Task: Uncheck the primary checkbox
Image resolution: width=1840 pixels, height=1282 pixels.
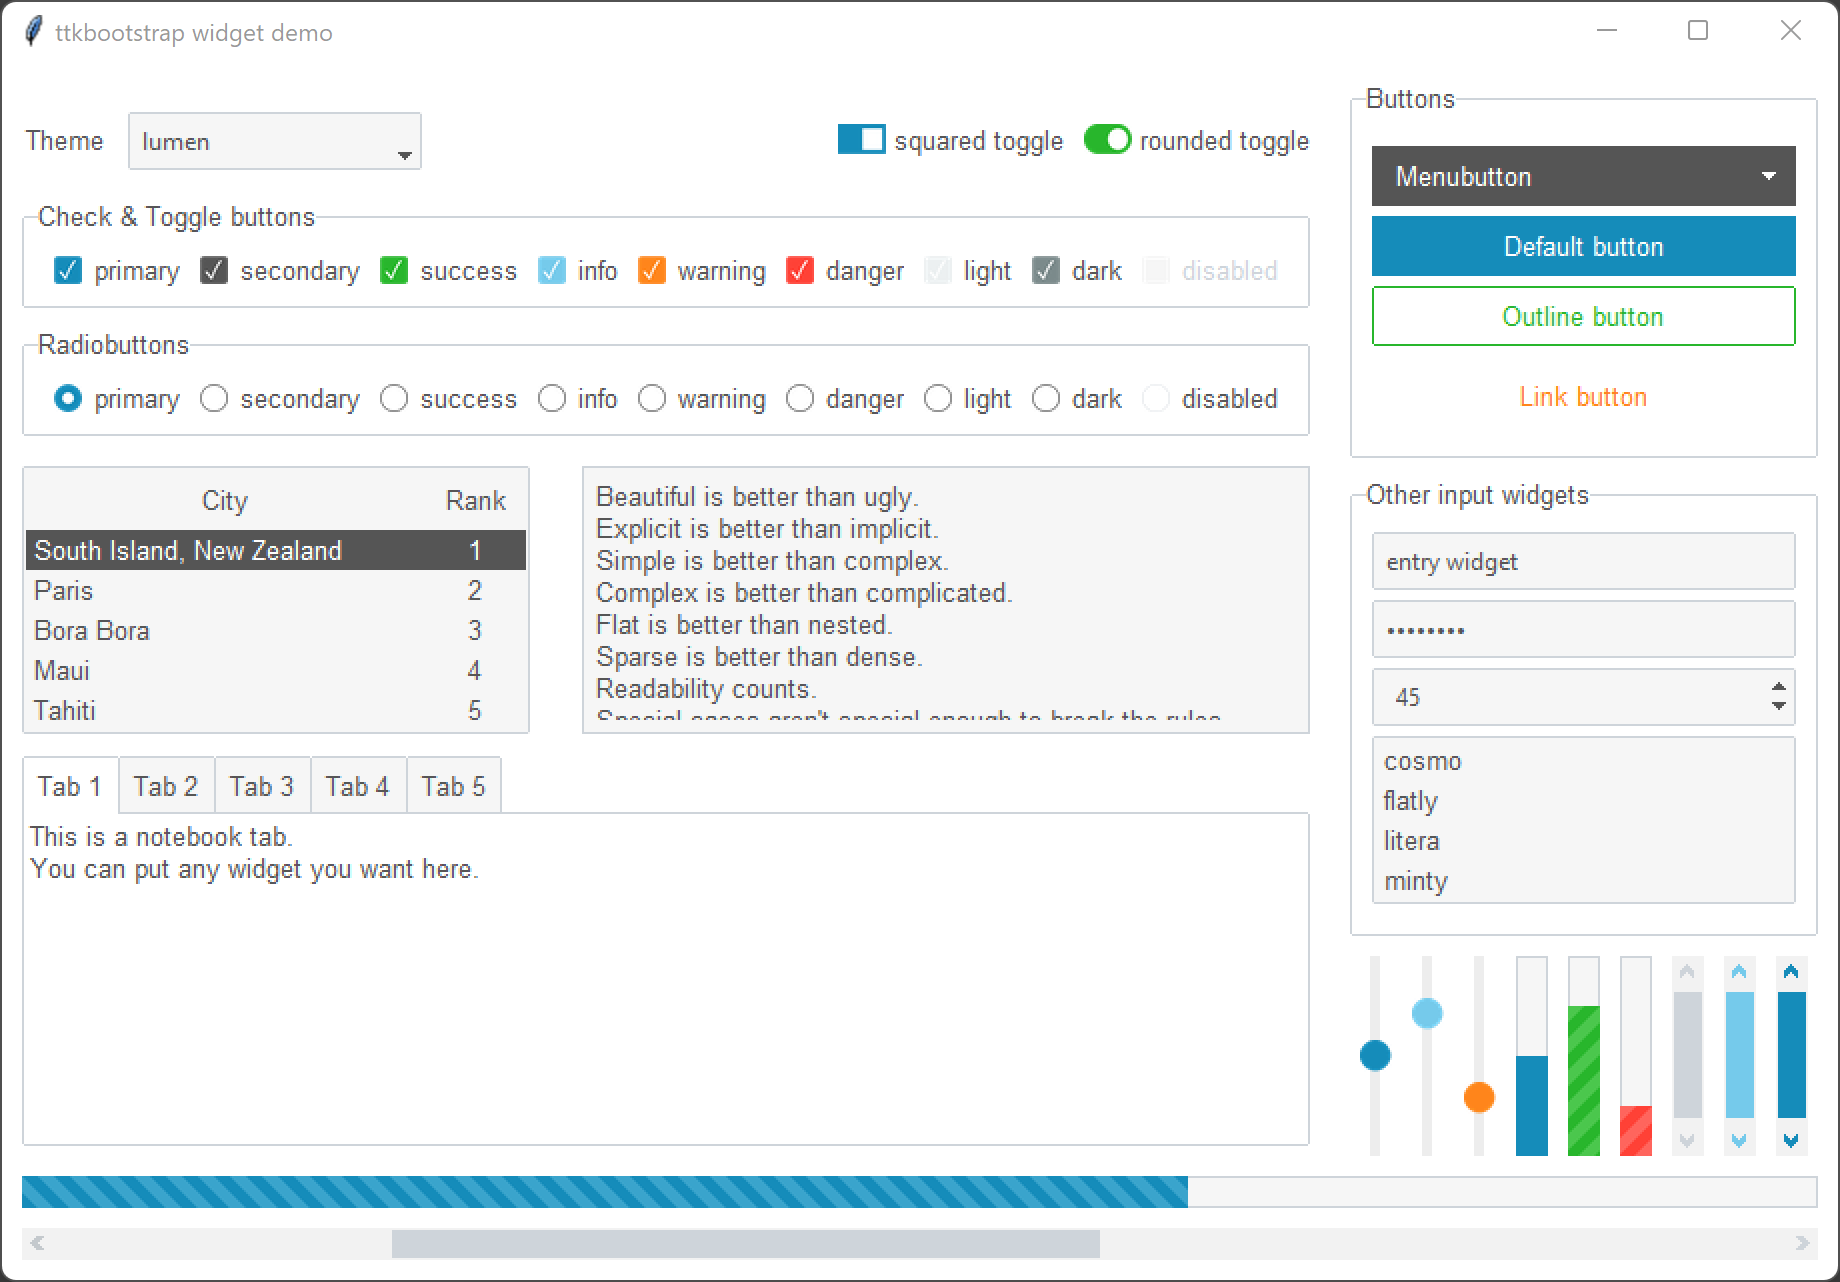Action: [x=67, y=270]
